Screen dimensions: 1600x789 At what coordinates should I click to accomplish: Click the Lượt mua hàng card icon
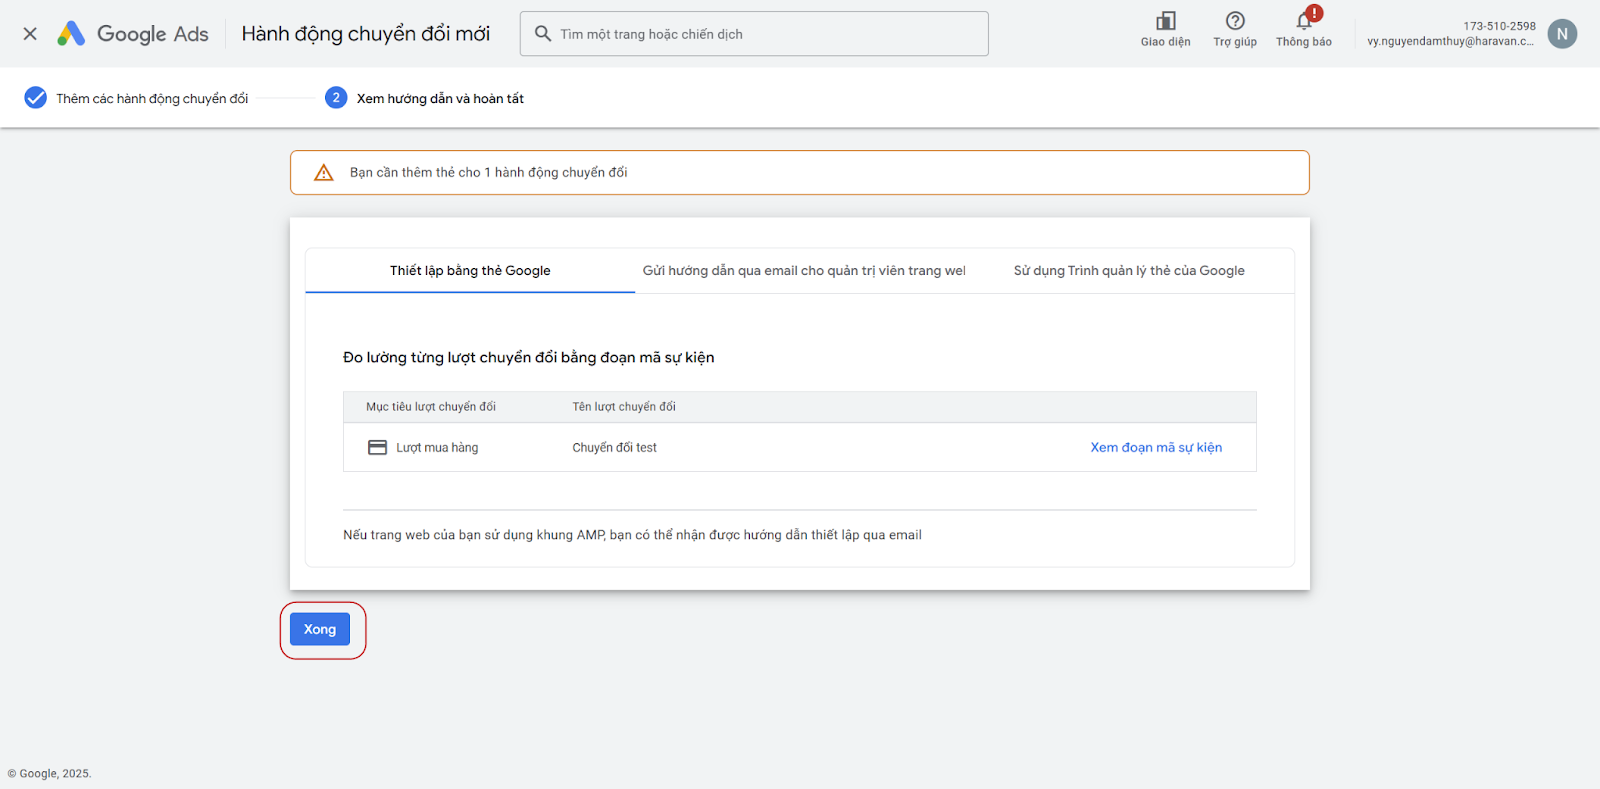(377, 448)
